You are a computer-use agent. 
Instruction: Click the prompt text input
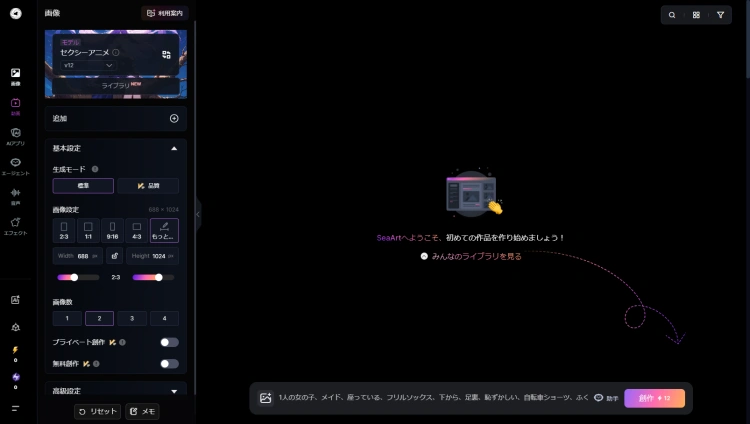(x=433, y=398)
